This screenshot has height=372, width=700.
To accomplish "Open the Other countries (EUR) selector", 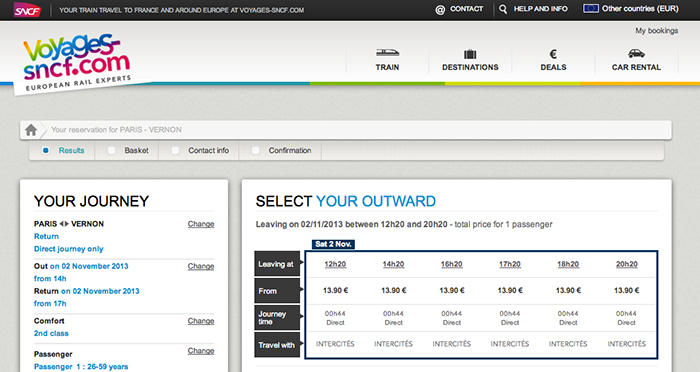I will click(x=631, y=8).
